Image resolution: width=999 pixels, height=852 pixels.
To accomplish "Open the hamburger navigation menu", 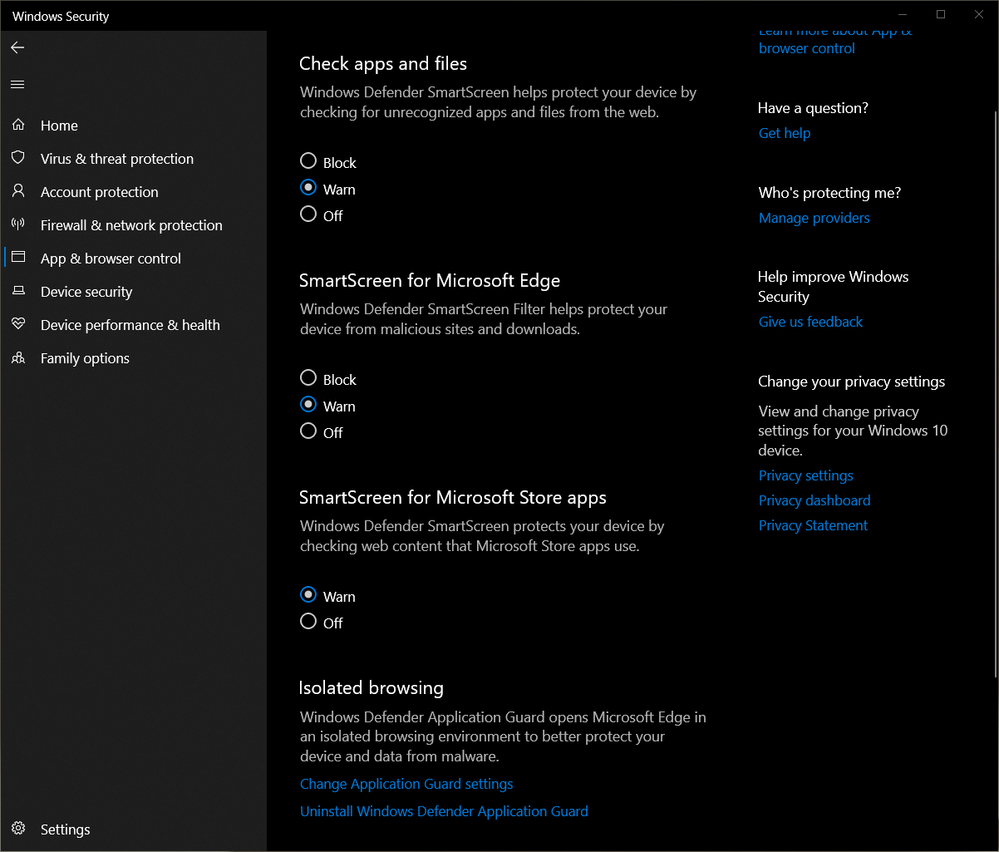I will point(18,84).
